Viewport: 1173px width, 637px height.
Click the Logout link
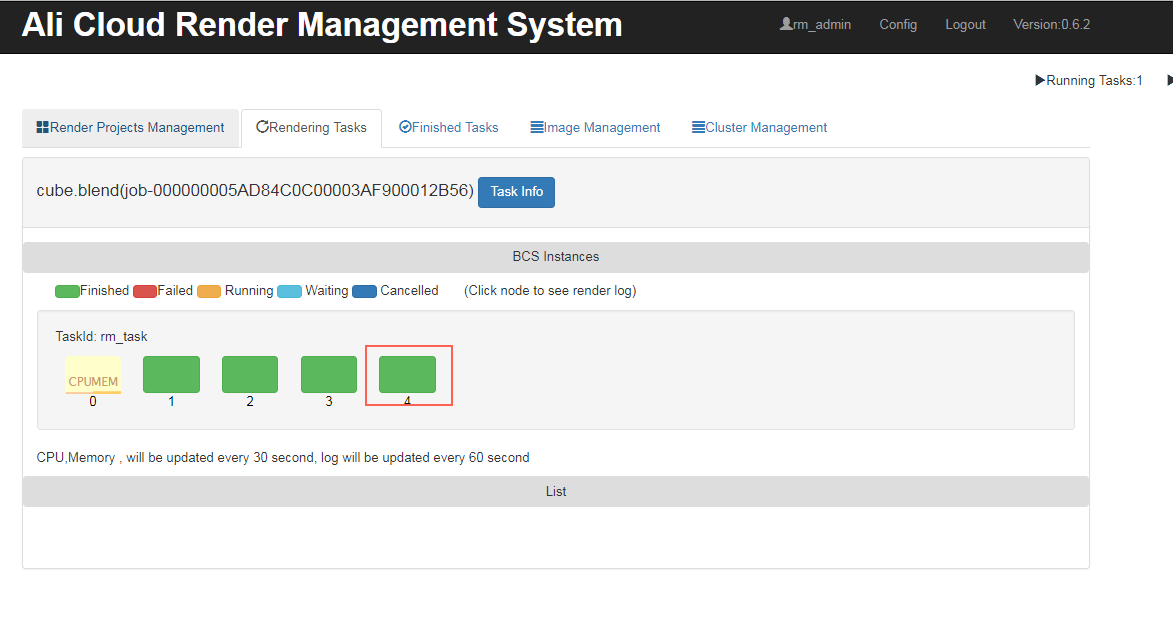965,25
